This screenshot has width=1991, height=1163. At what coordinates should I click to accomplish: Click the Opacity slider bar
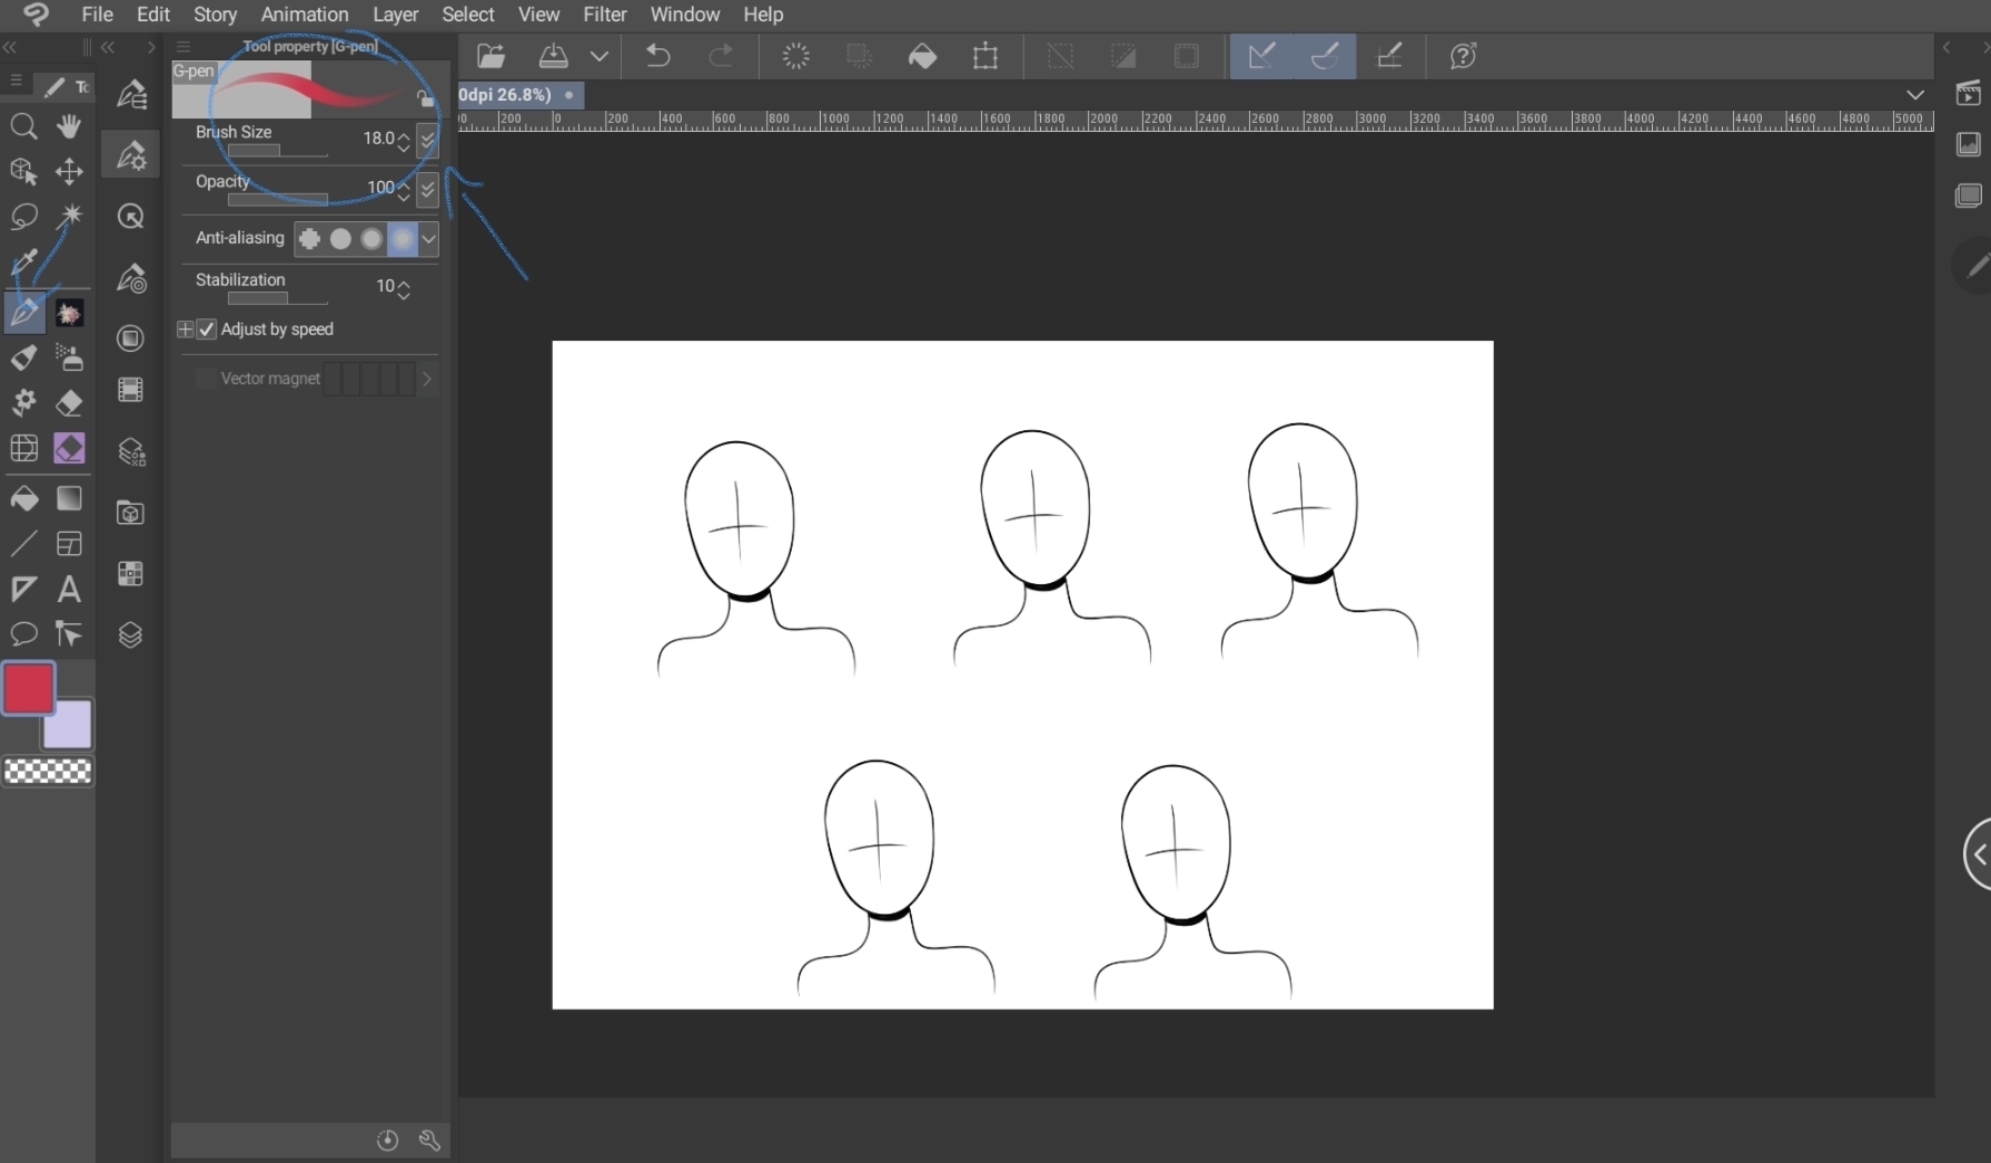pyautogui.click(x=277, y=200)
